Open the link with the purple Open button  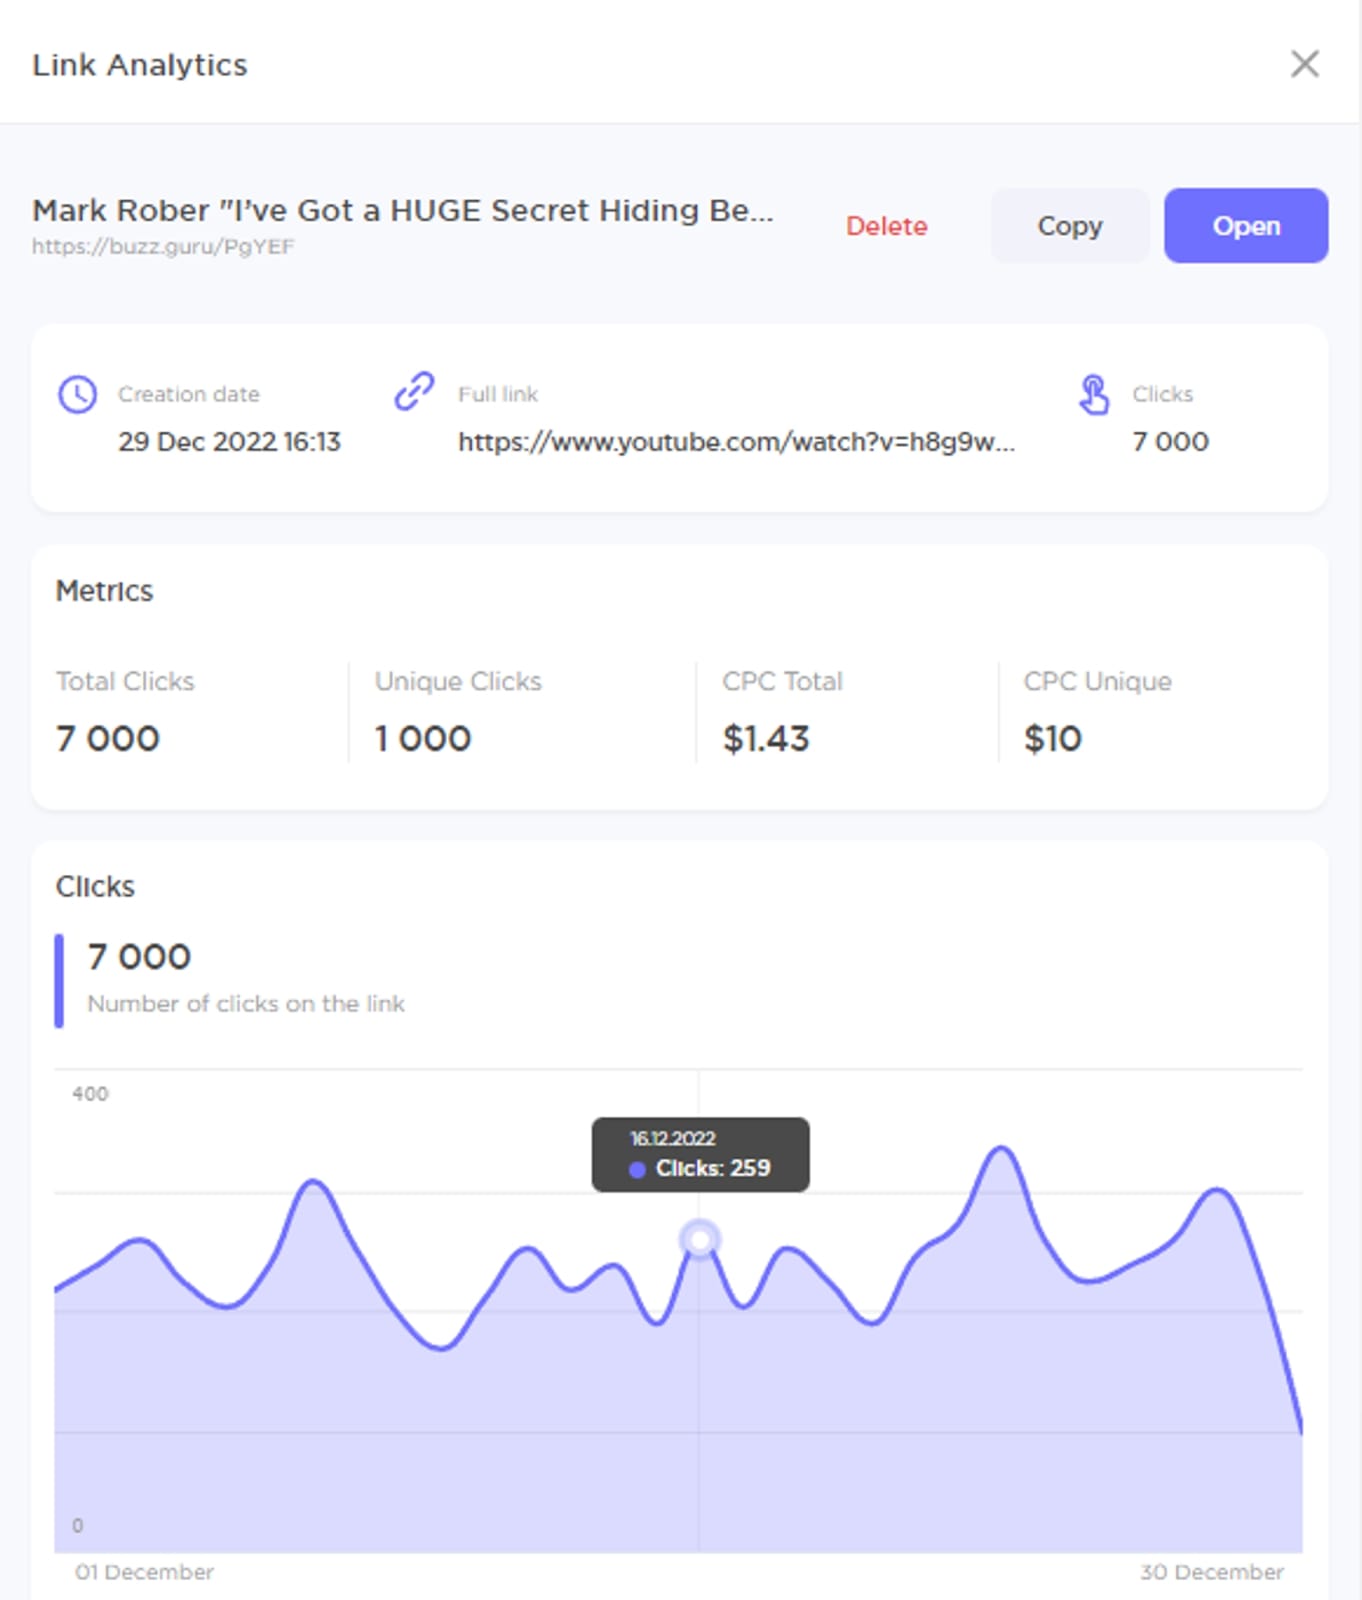pyautogui.click(x=1246, y=226)
